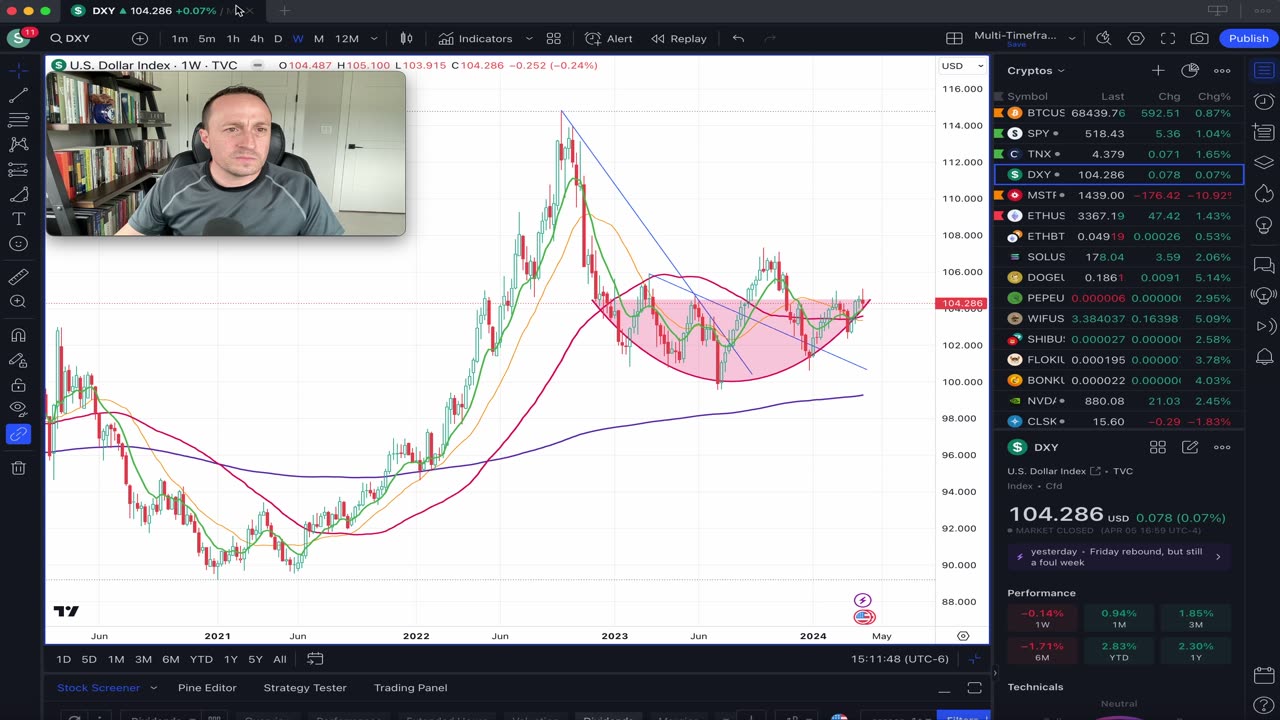The image size is (1280, 720).
Task: Select the Text annotation tool
Action: (18, 219)
